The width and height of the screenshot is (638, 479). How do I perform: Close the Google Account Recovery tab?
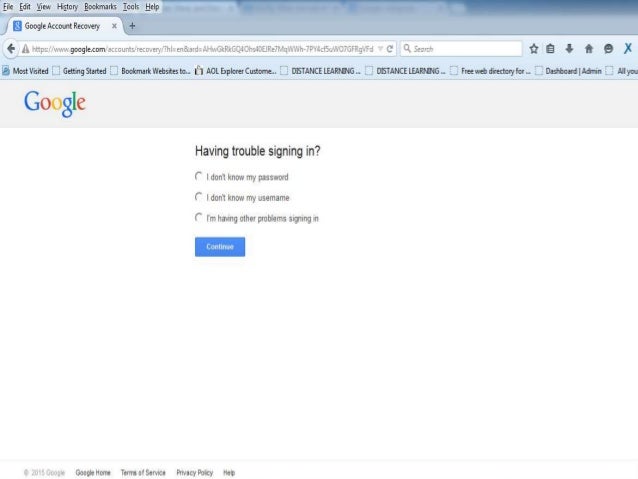click(114, 26)
